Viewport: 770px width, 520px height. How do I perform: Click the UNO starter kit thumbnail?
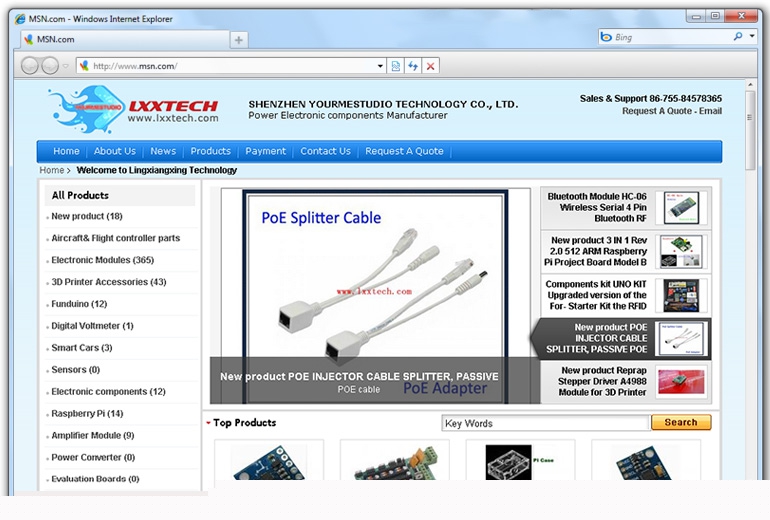(681, 296)
